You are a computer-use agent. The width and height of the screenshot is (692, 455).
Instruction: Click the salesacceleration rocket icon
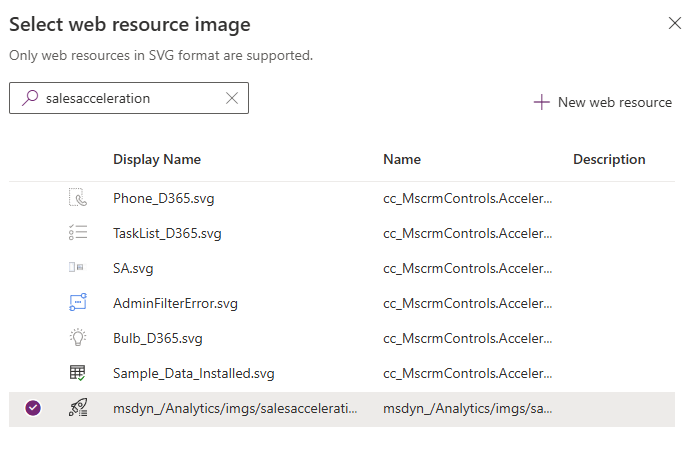point(77,408)
